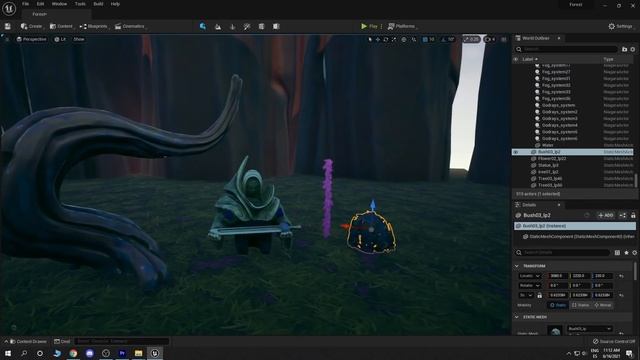Open the Platforms menu
Image resolution: width=640 pixels, height=360 pixels.
pyautogui.click(x=402, y=26)
